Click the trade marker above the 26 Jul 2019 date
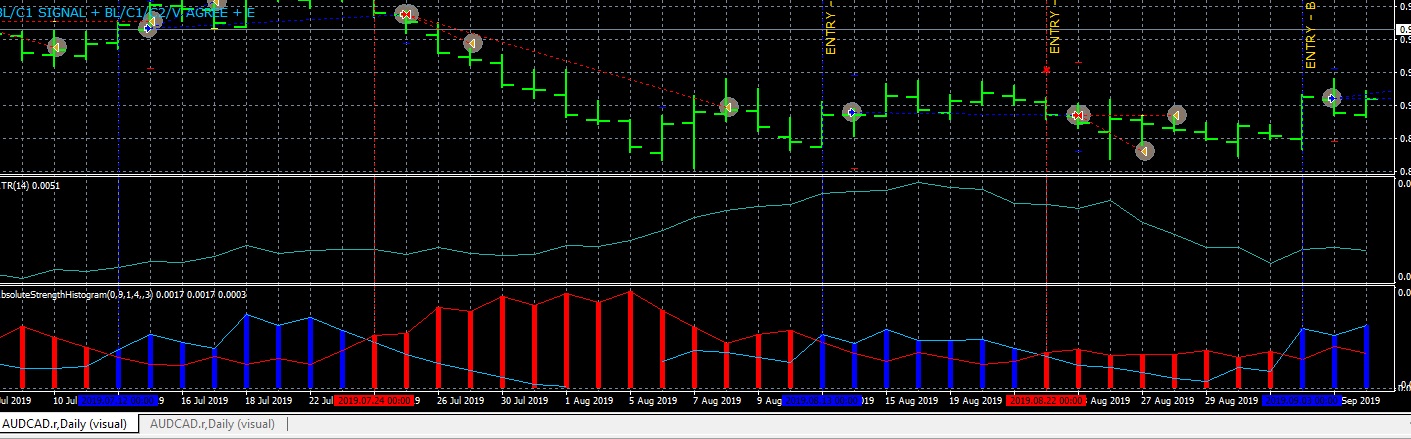The image size is (1411, 439). click(x=473, y=43)
